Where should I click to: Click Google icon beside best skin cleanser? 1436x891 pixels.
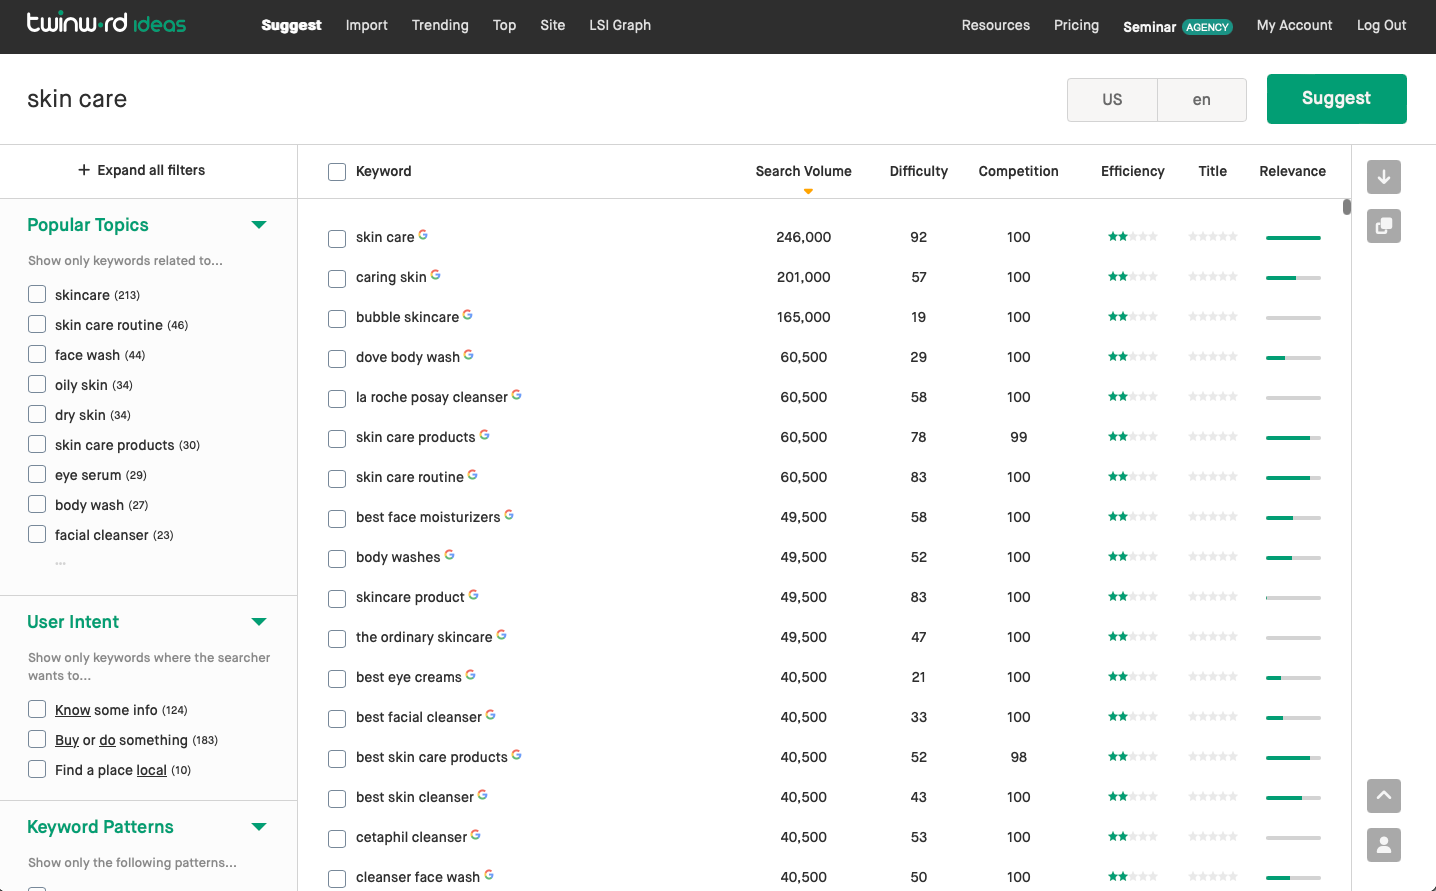tap(482, 795)
